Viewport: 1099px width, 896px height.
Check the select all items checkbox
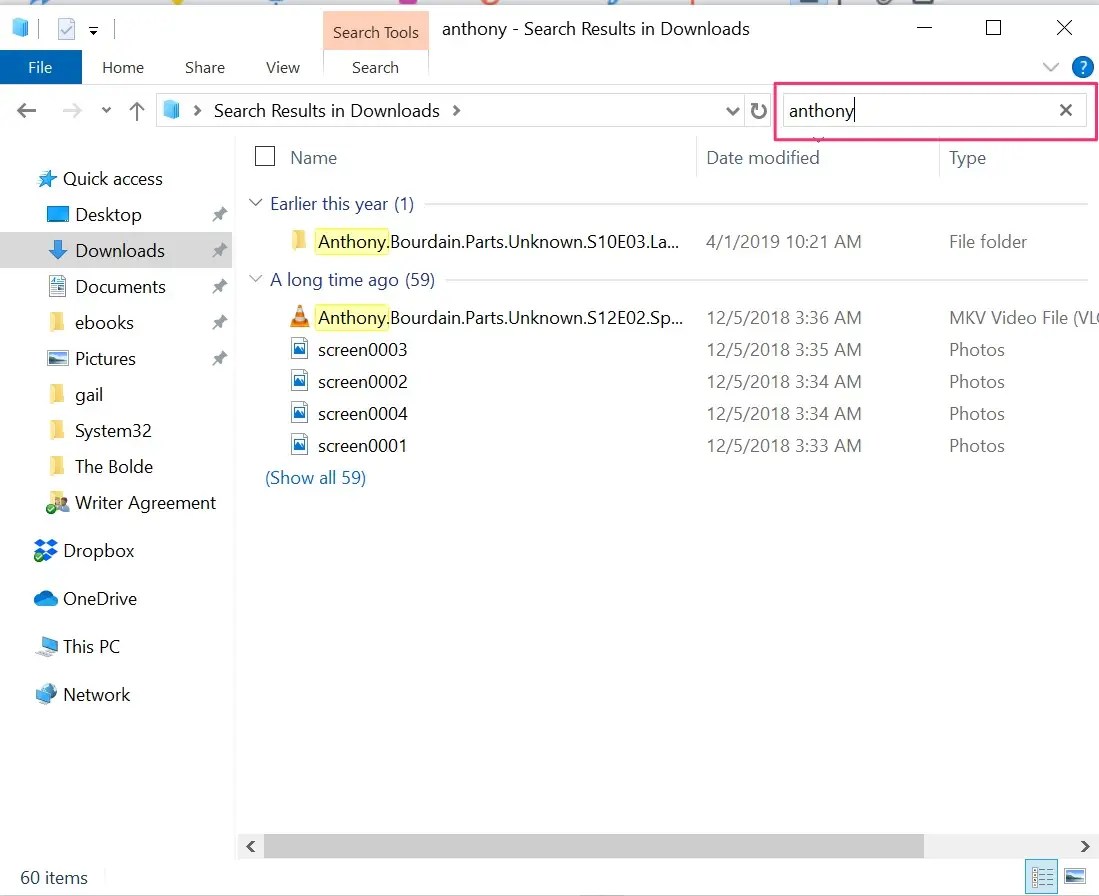pyautogui.click(x=265, y=156)
